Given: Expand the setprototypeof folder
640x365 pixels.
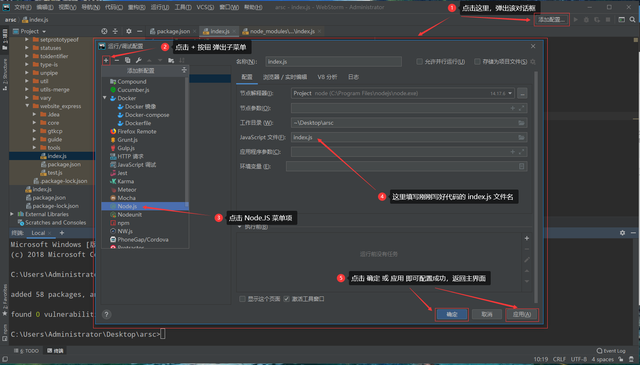Looking at the screenshot, I should (27, 40).
